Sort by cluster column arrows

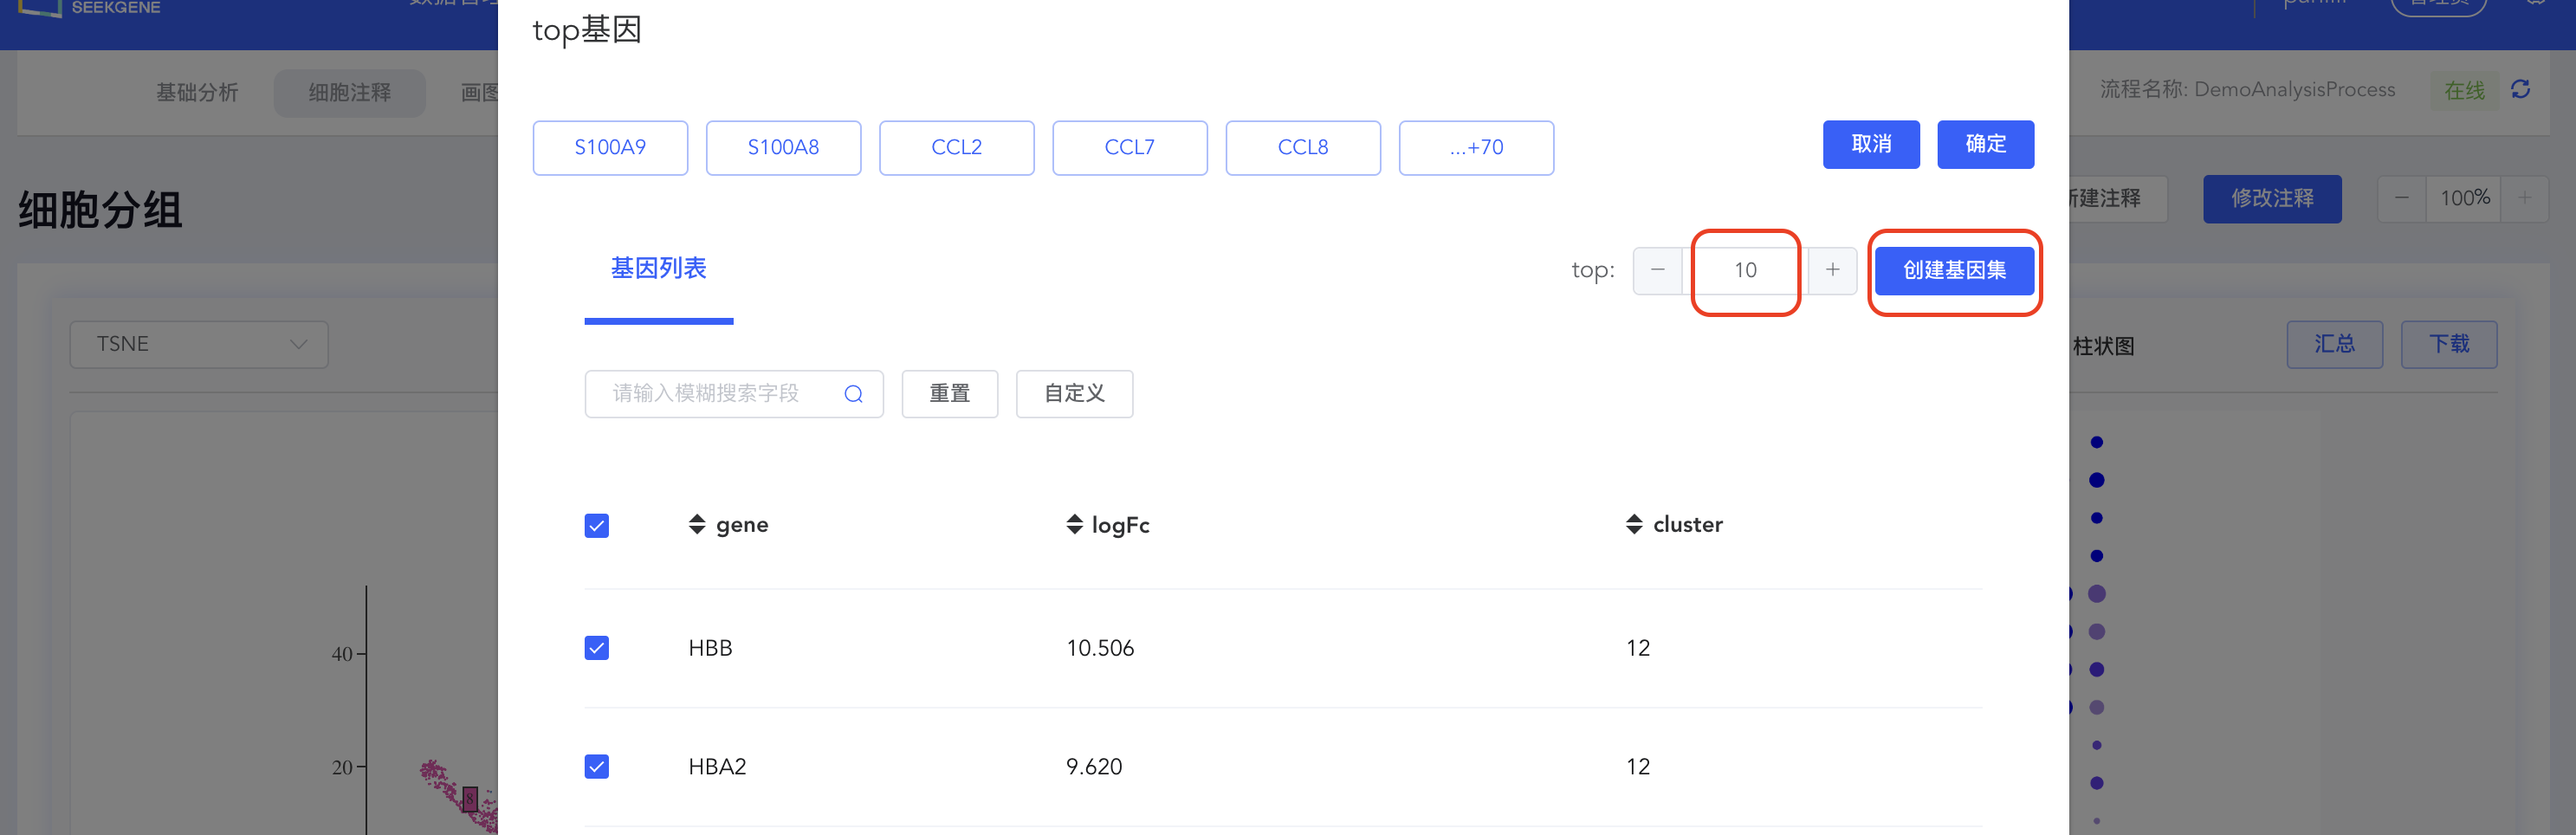pyautogui.click(x=1634, y=525)
